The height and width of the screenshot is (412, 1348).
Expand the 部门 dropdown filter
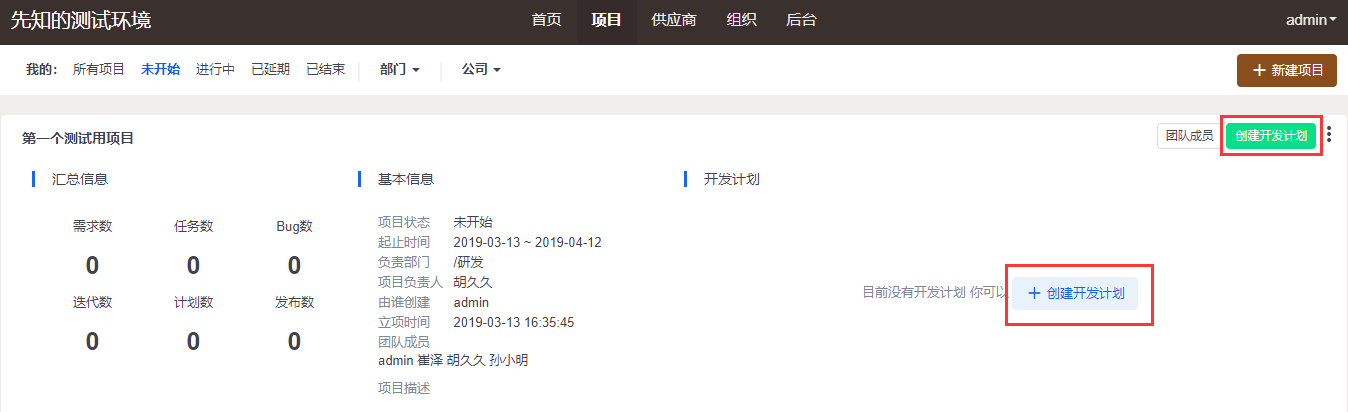coord(399,70)
